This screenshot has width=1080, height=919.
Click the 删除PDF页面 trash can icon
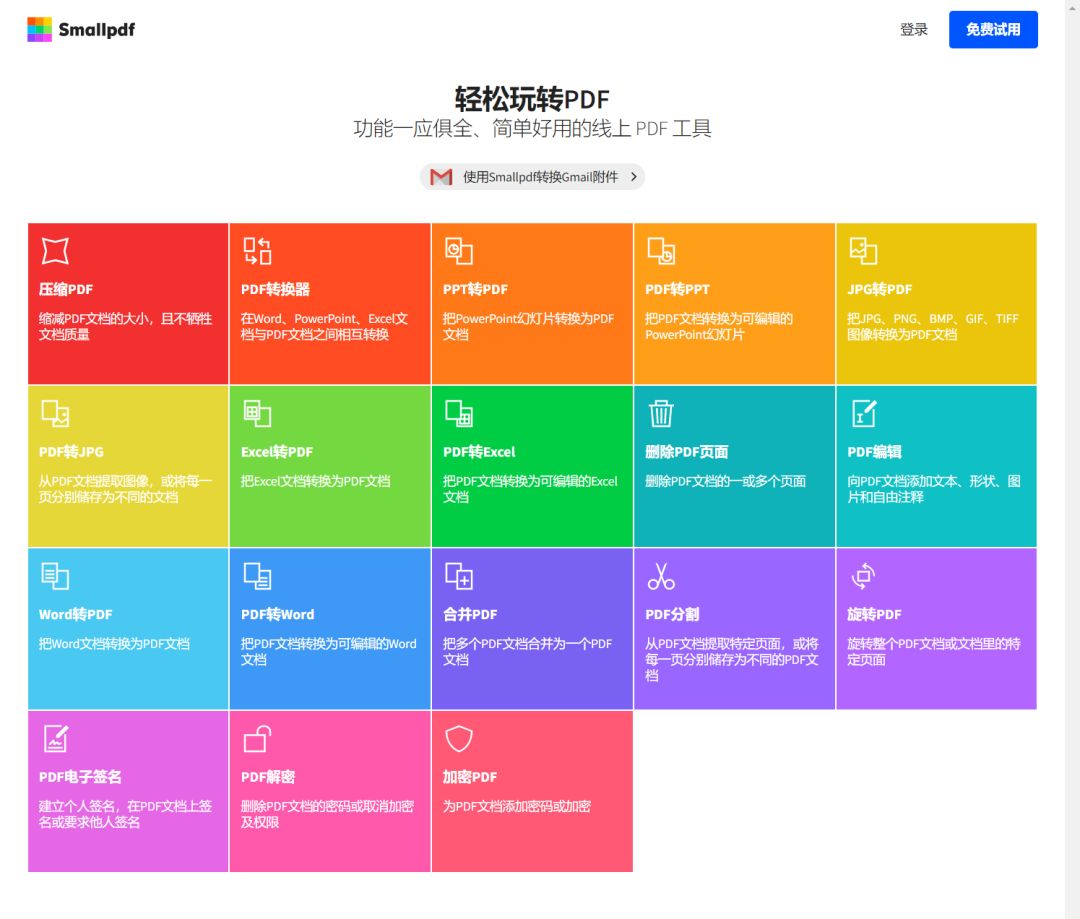coord(661,413)
